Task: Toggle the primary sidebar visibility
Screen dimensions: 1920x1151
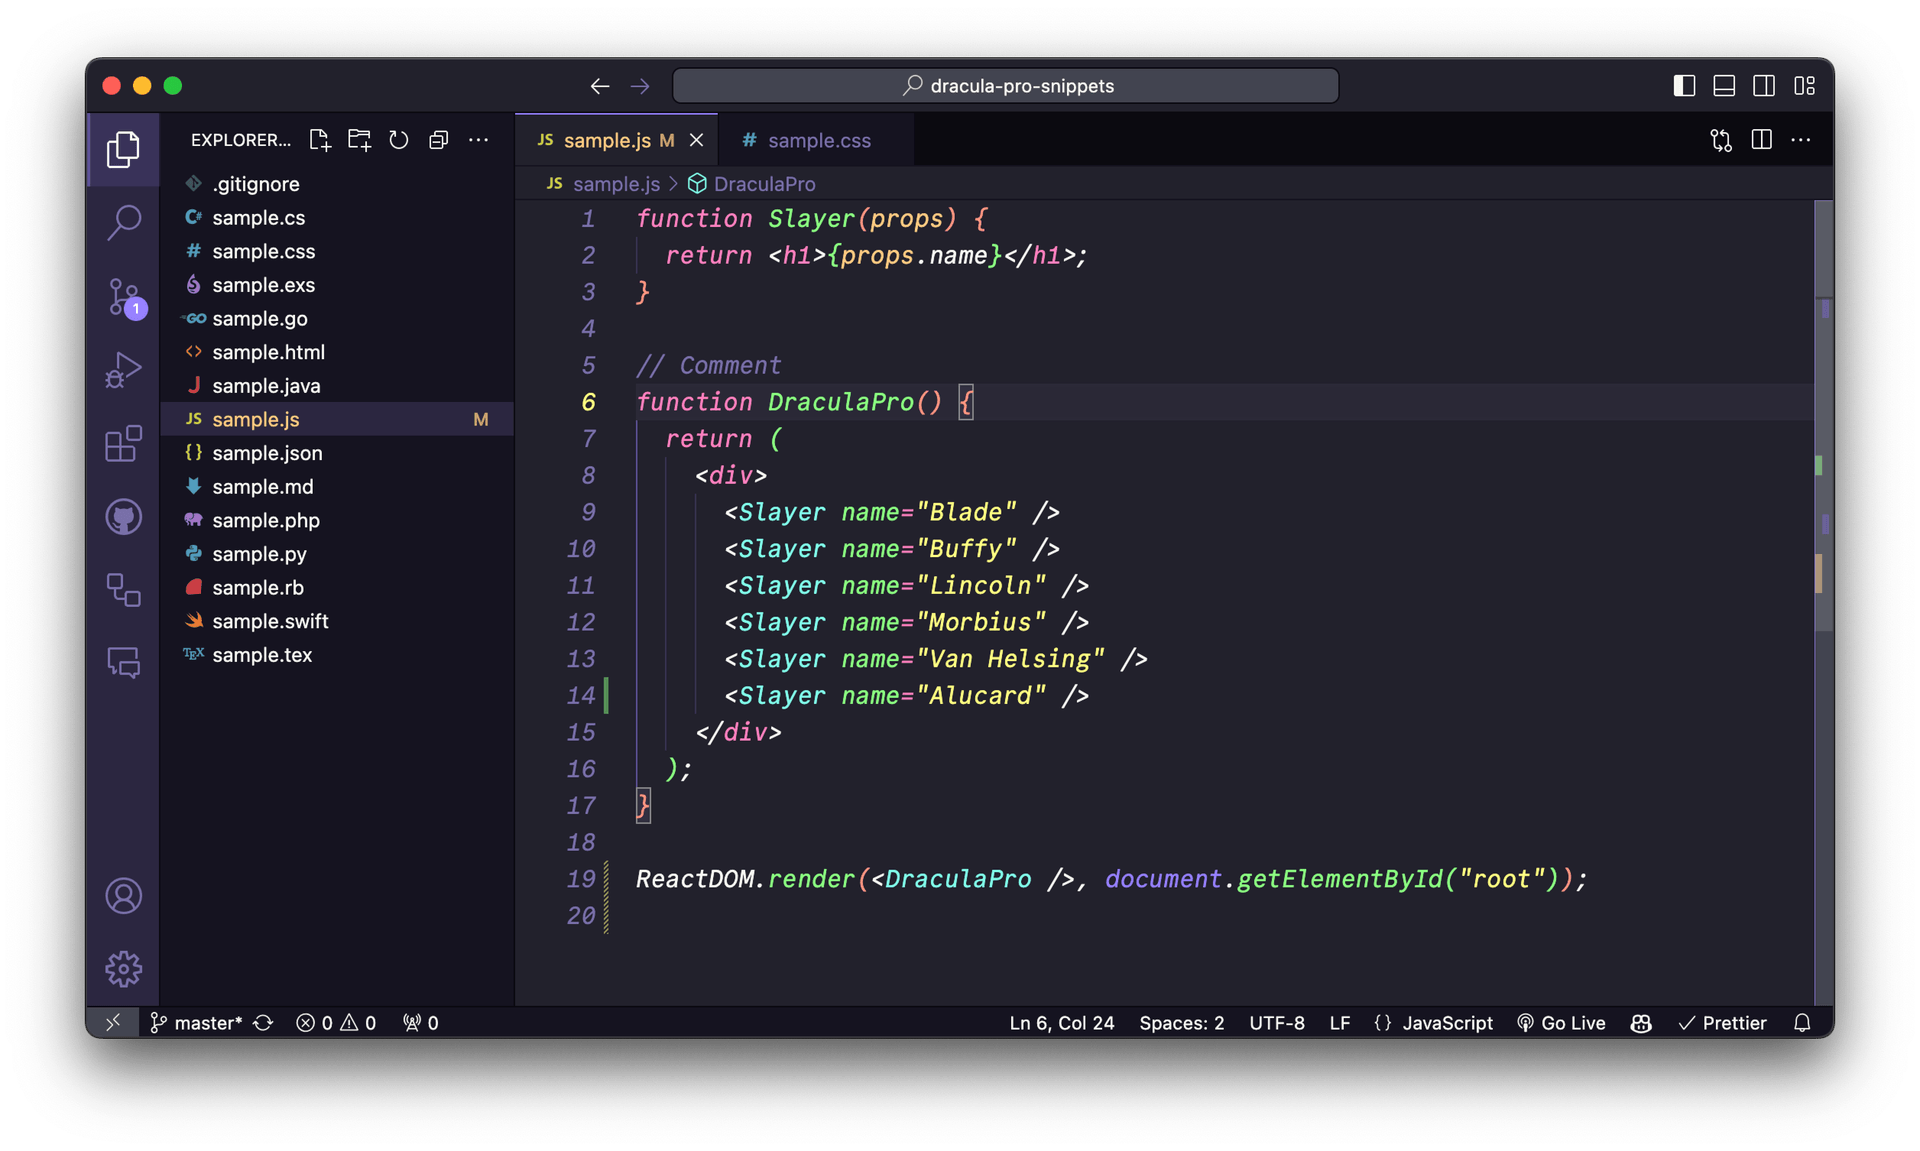Action: click(1683, 85)
